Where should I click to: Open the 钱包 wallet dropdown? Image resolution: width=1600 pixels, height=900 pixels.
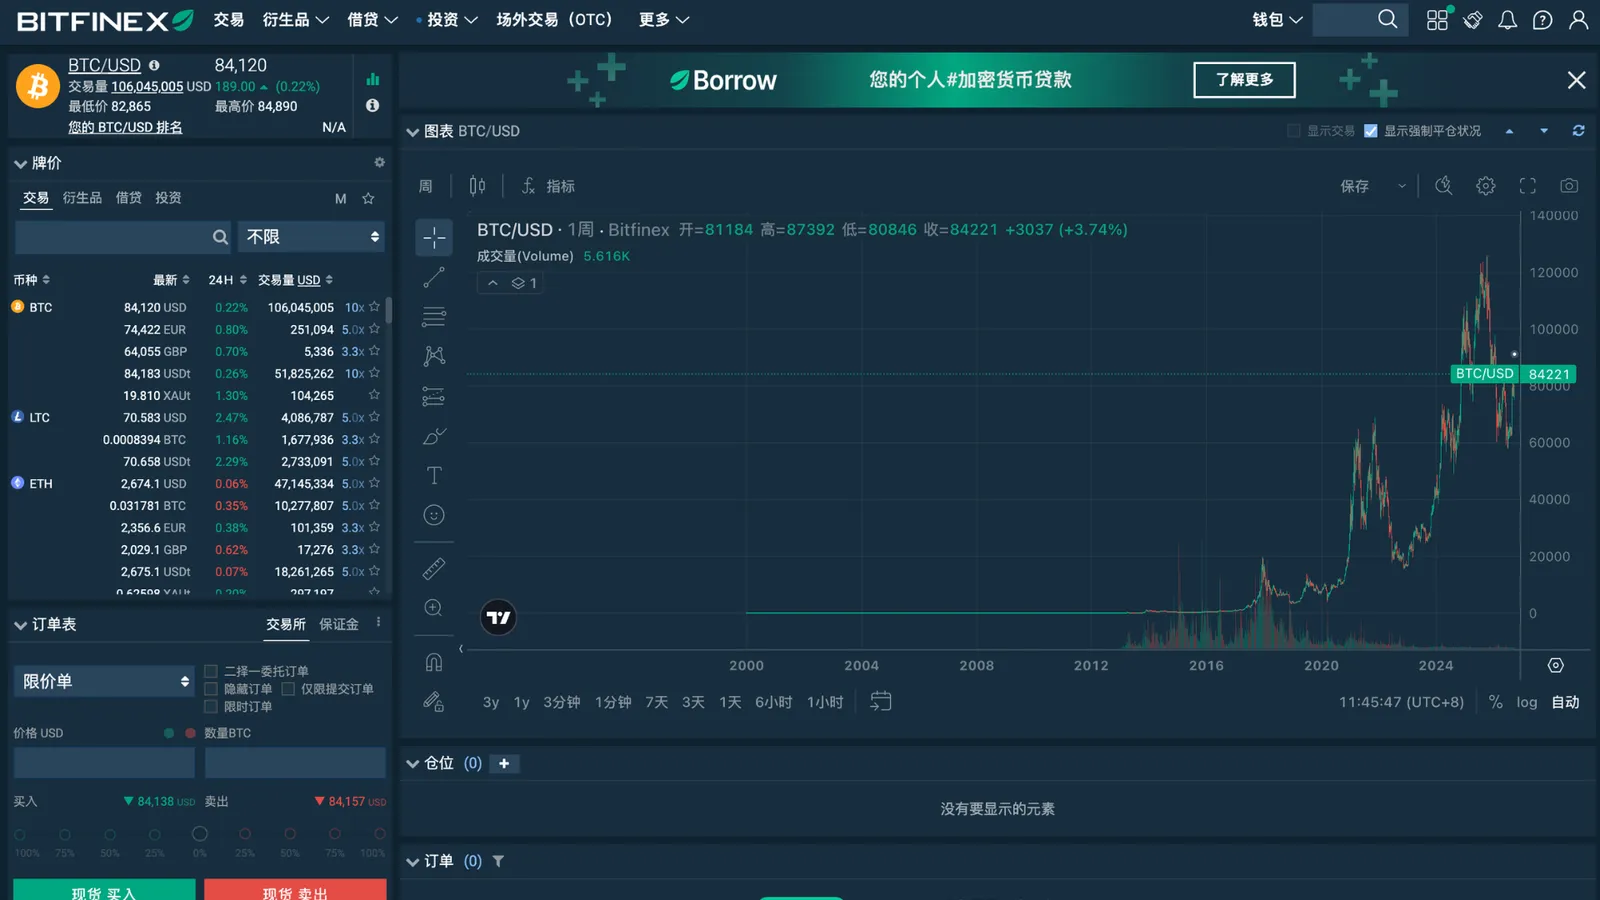point(1277,20)
